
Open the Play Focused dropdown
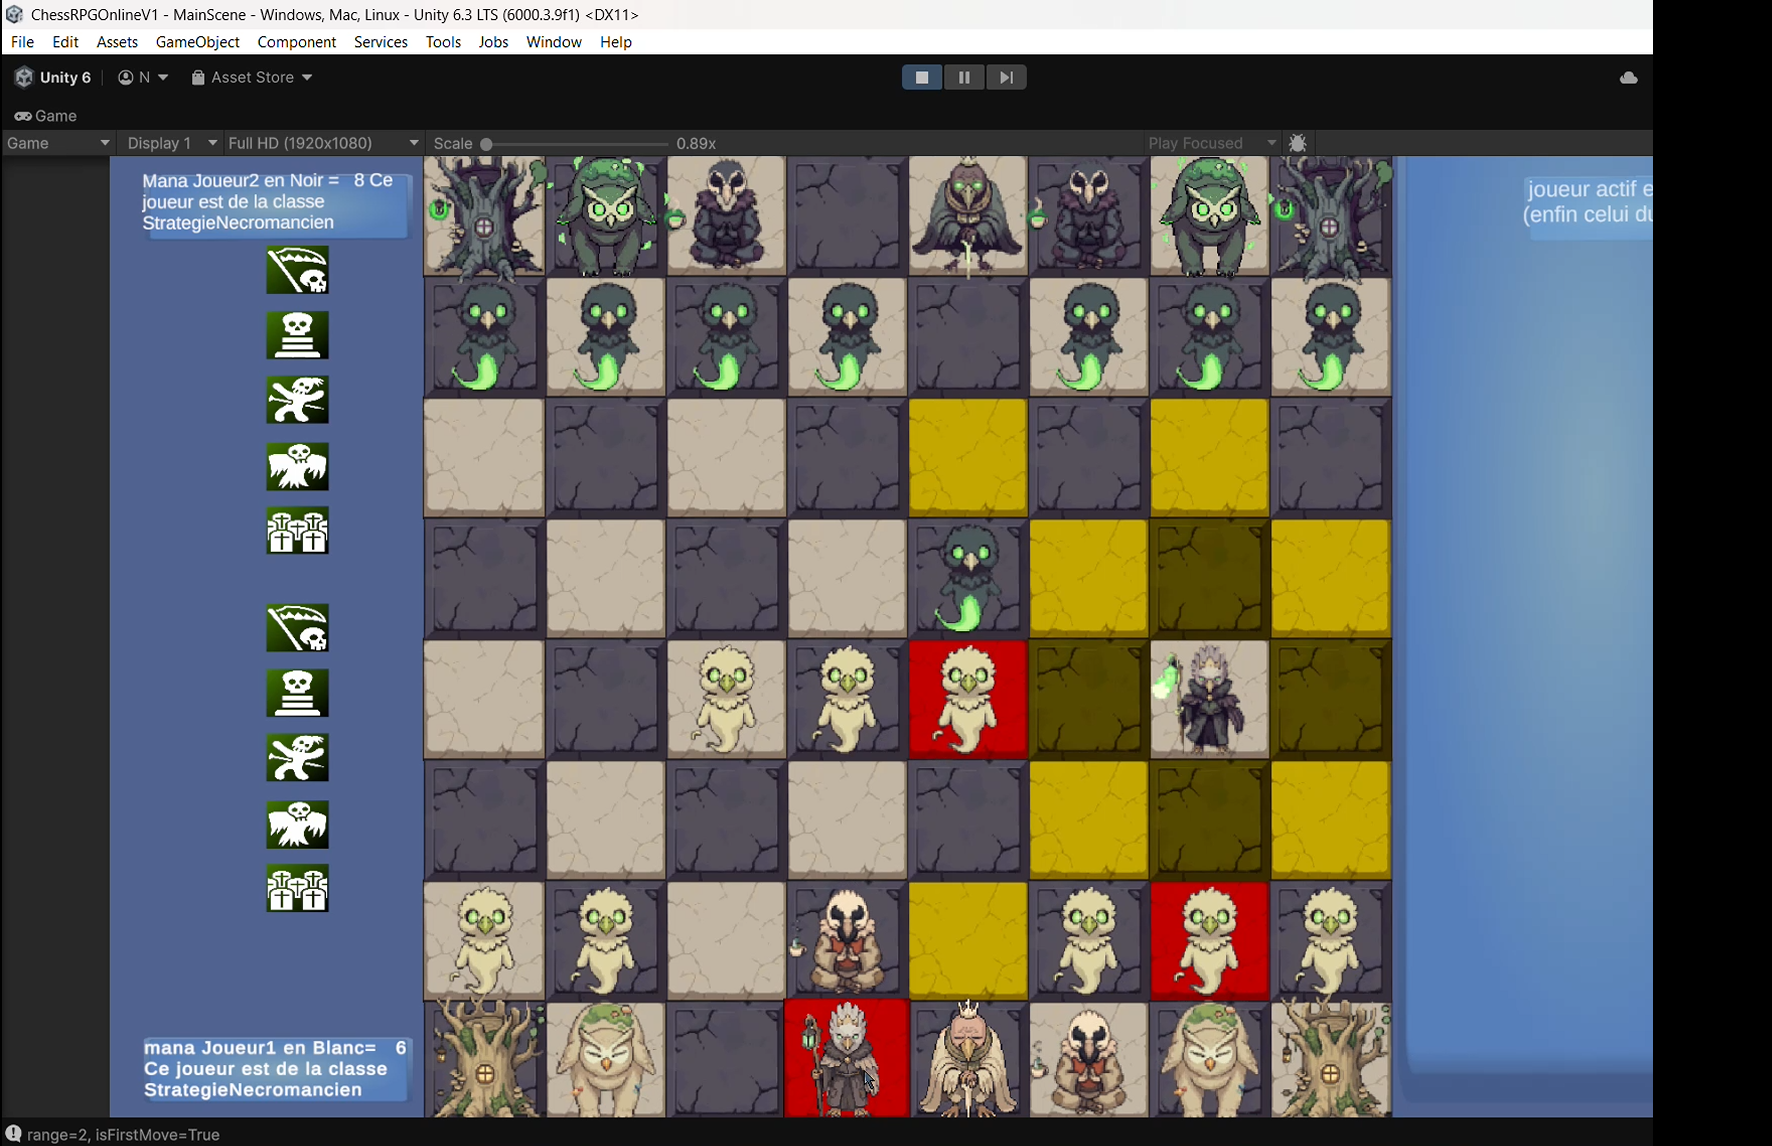(1212, 143)
